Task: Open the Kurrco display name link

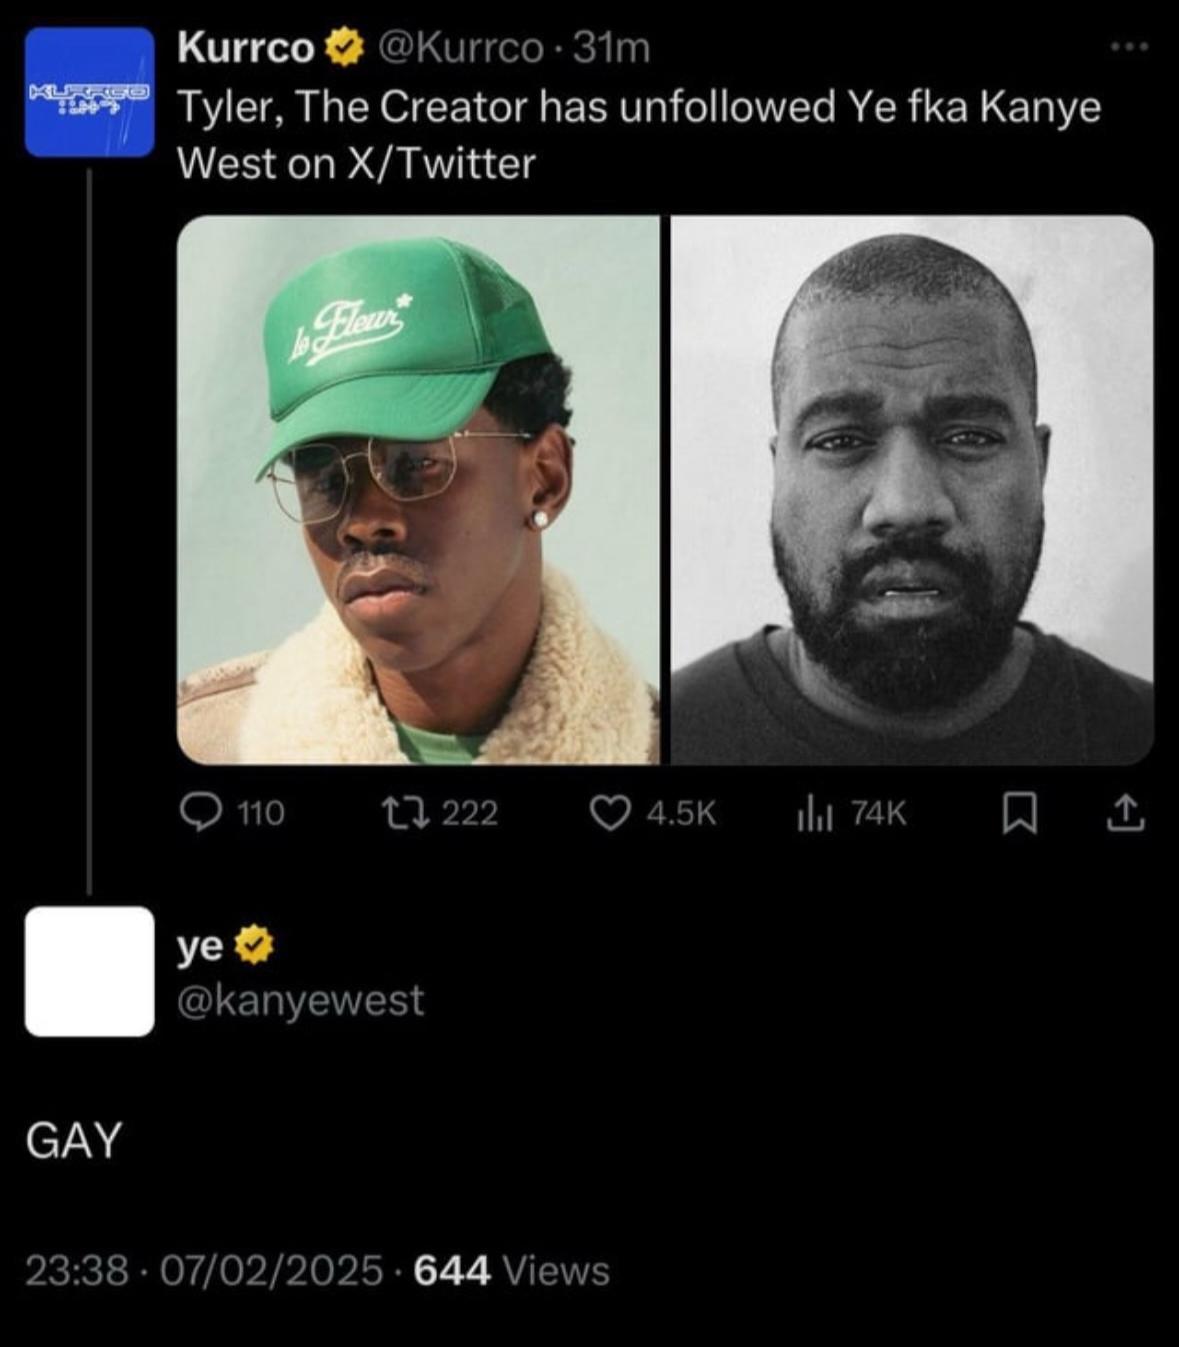Action: pyautogui.click(x=245, y=47)
